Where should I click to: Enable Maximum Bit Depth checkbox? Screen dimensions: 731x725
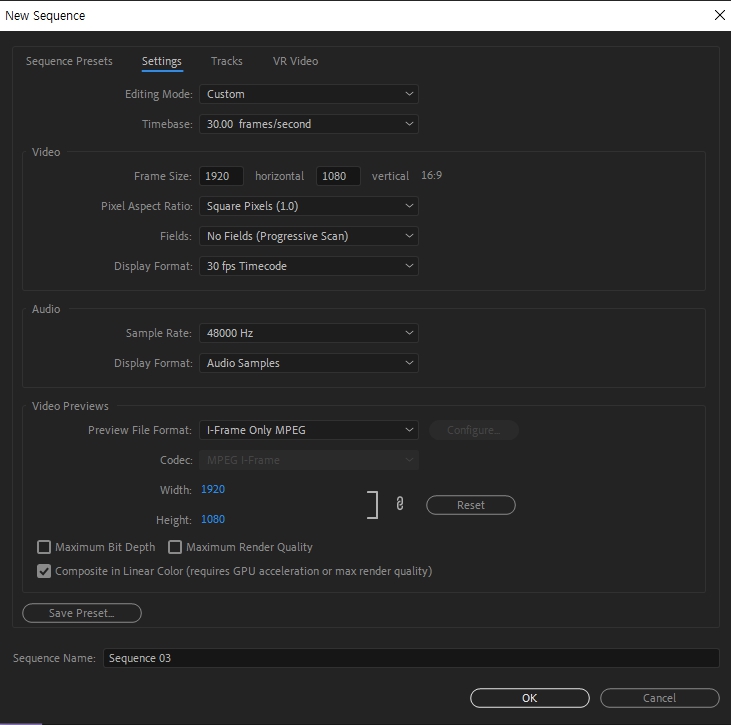tap(44, 547)
